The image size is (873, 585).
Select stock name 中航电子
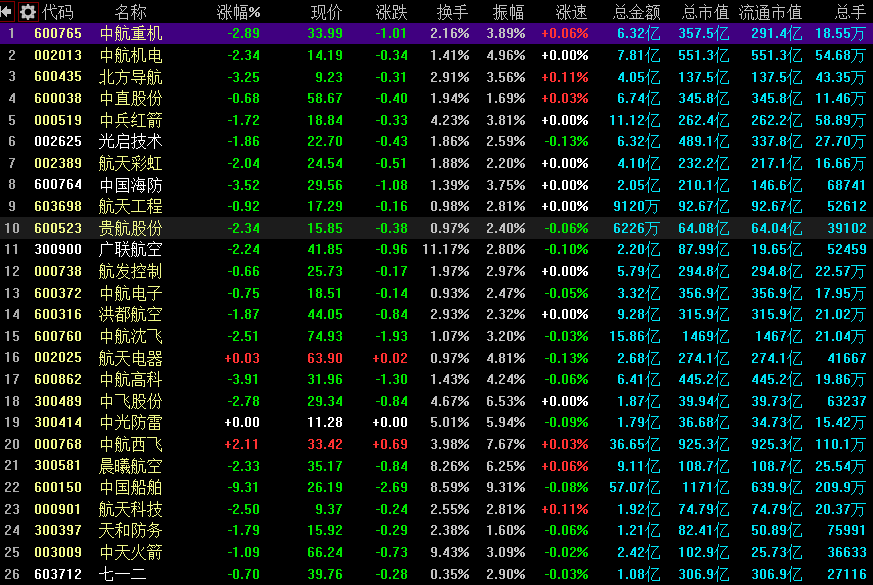tap(131, 293)
